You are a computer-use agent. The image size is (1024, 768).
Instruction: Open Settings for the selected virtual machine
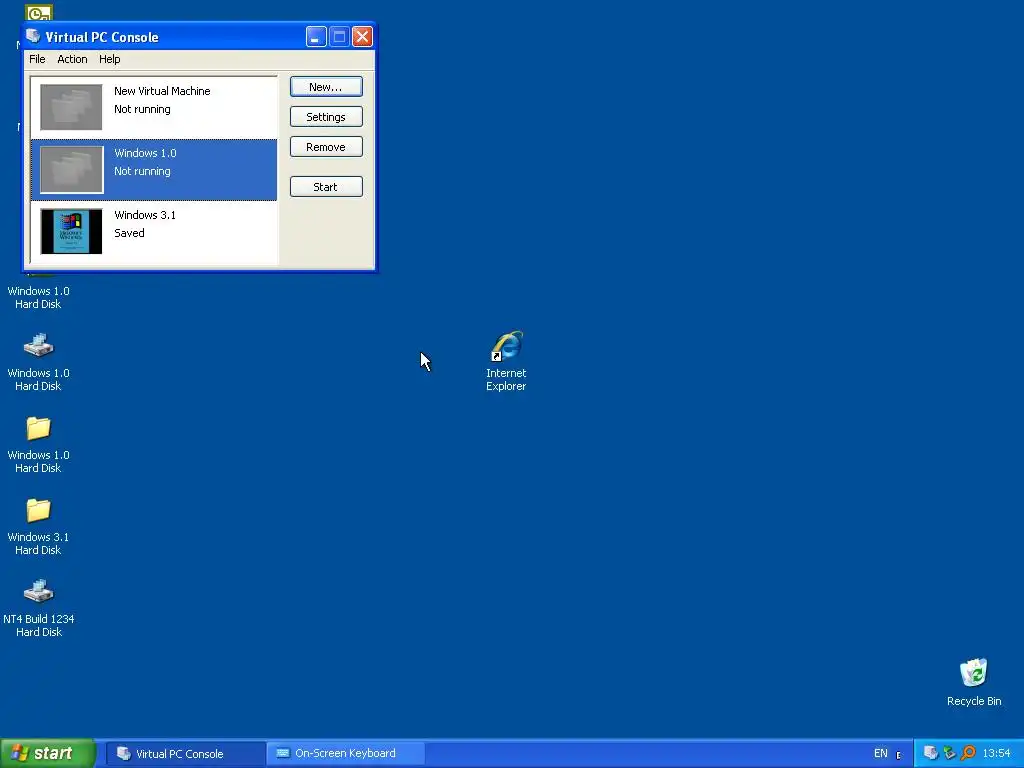(326, 117)
